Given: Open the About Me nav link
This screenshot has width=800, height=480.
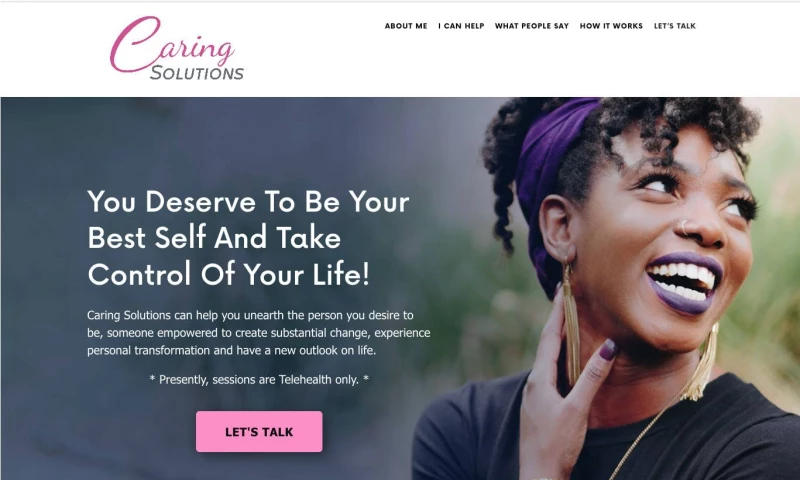Looking at the screenshot, I should (x=406, y=26).
